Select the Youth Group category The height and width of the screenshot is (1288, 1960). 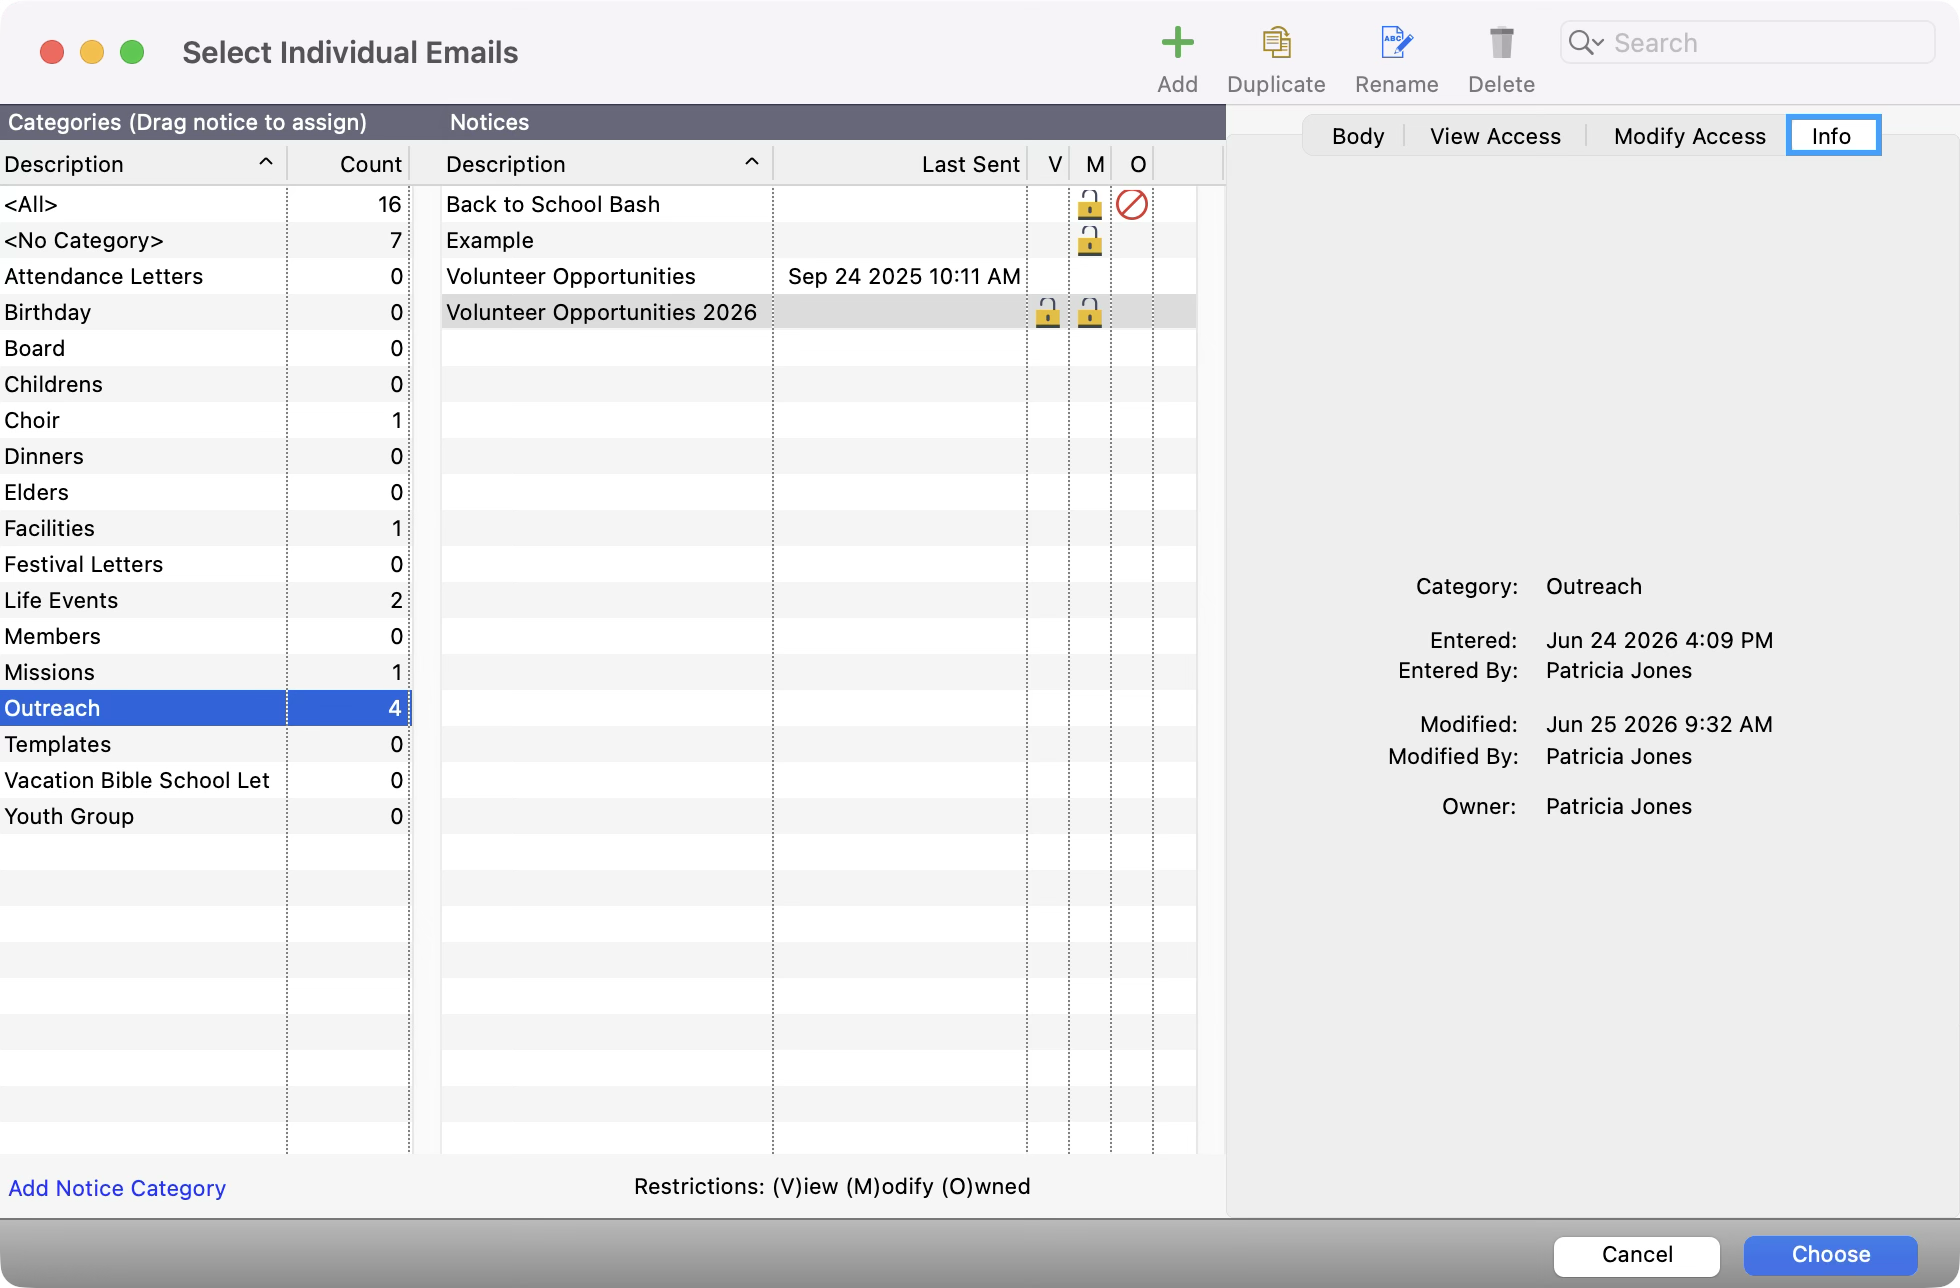coord(205,817)
